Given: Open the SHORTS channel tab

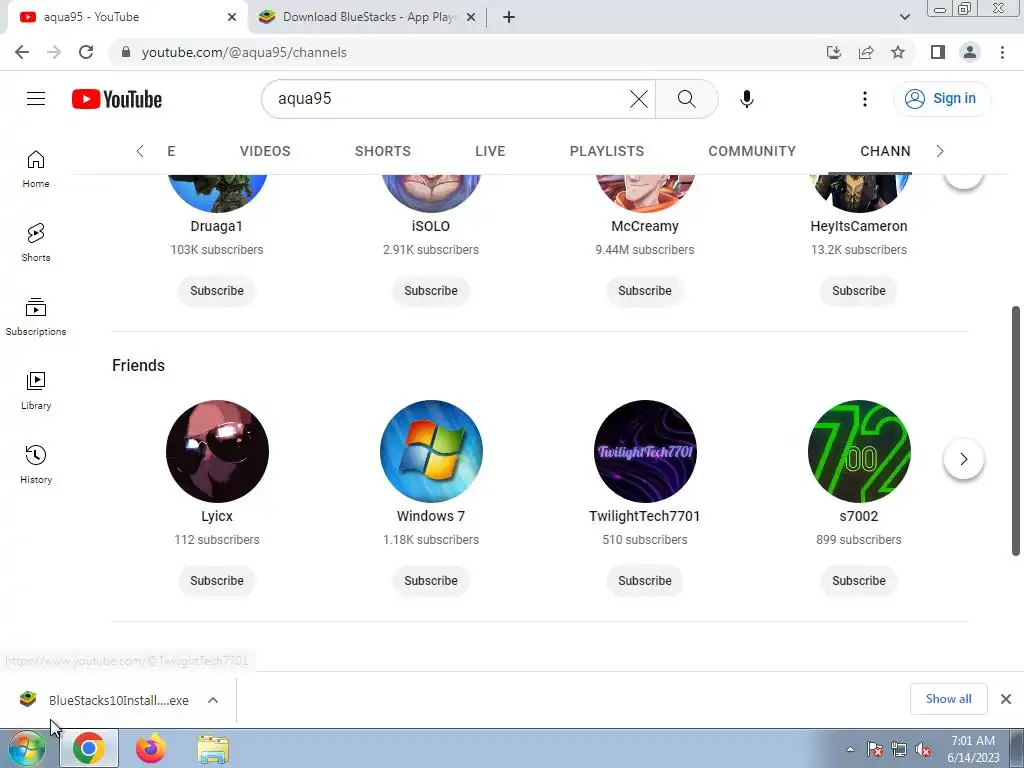Looking at the screenshot, I should click(383, 151).
